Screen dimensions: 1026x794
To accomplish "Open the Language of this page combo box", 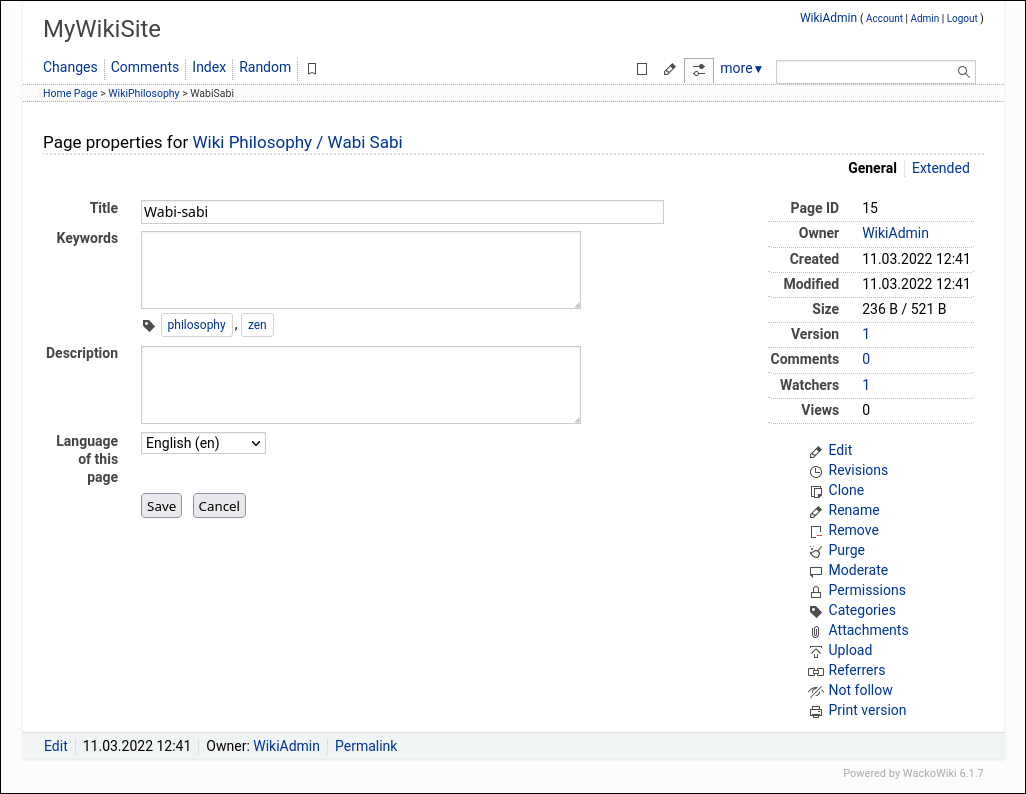I will pyautogui.click(x=203, y=443).
